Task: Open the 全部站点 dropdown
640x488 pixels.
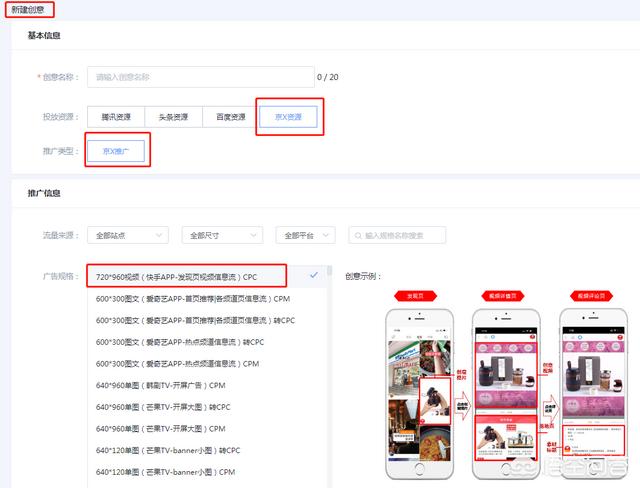Action: pyautogui.click(x=128, y=235)
